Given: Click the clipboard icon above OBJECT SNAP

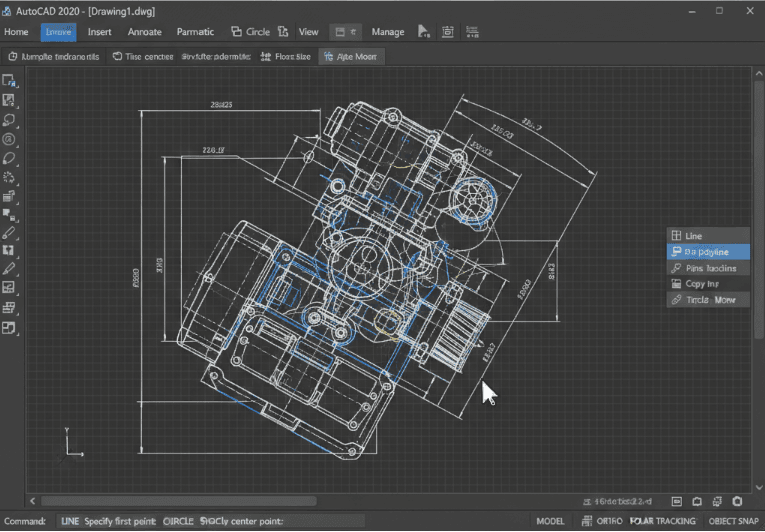Looking at the screenshot, I should click(738, 501).
